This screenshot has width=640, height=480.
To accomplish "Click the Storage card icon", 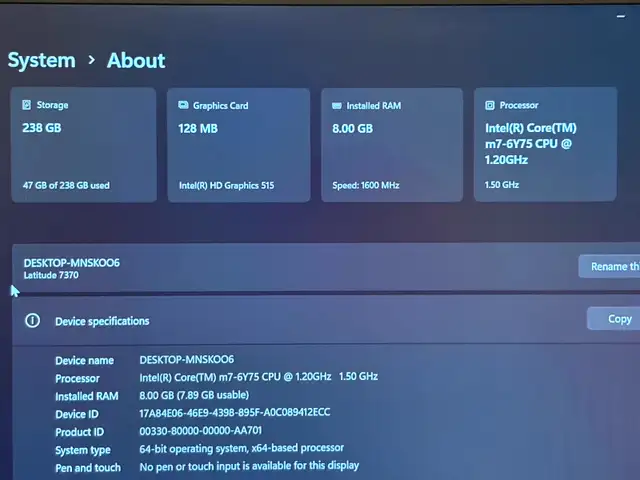I will click(x=27, y=105).
